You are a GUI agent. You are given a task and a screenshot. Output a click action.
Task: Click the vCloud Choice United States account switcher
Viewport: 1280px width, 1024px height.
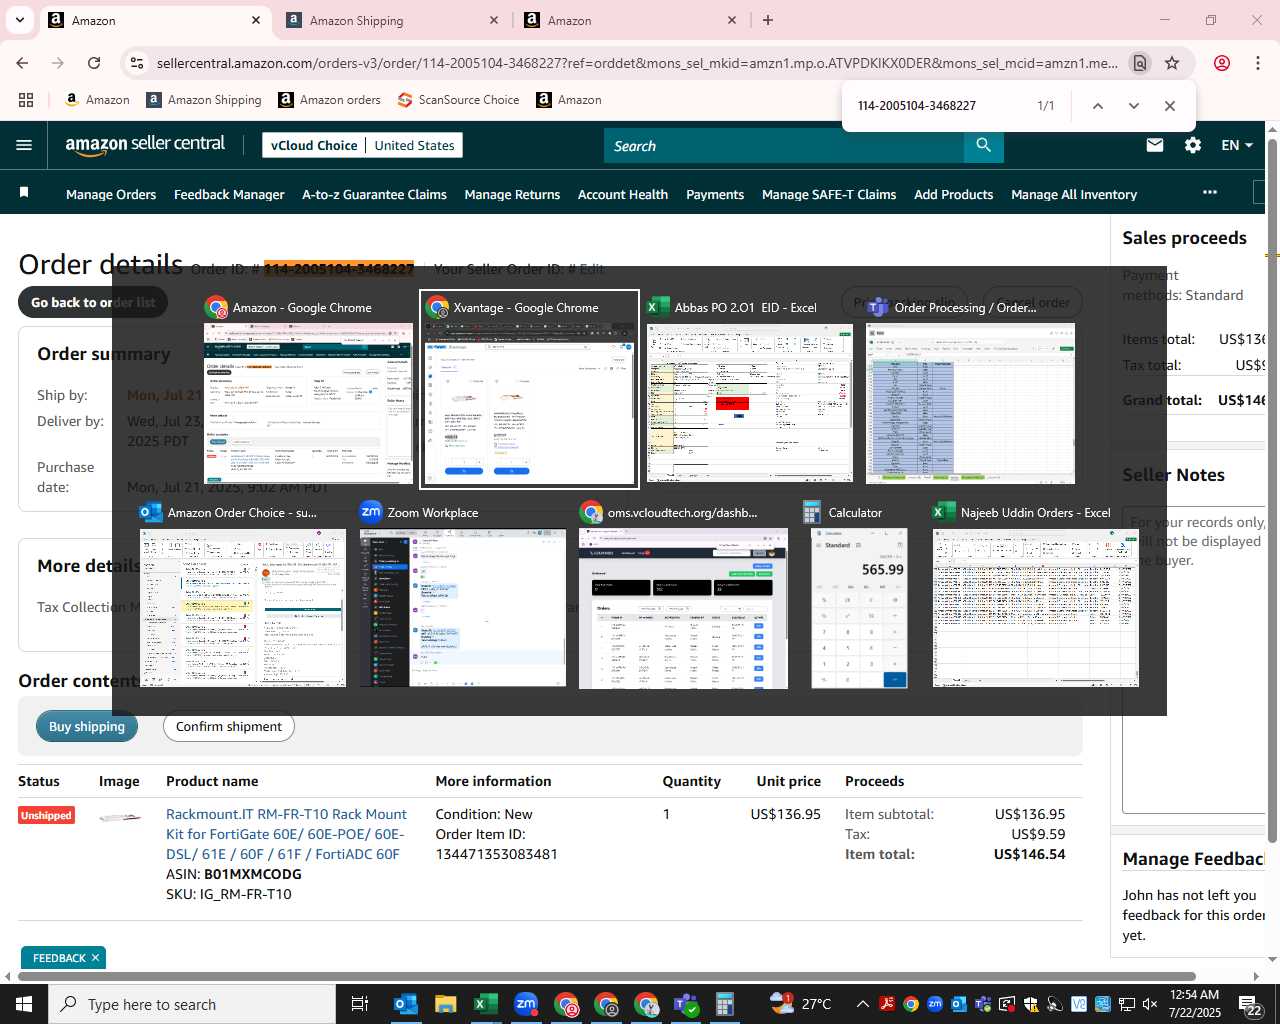(362, 145)
